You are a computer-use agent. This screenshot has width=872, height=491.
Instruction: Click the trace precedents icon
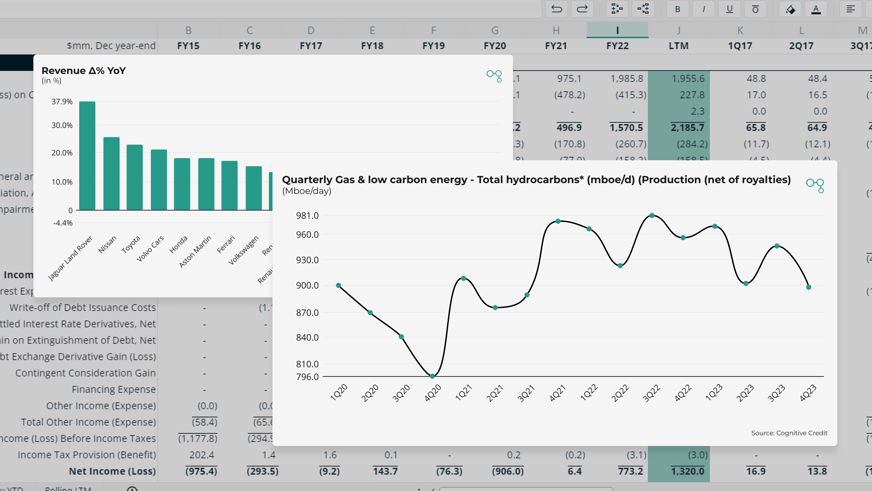pyautogui.click(x=617, y=8)
